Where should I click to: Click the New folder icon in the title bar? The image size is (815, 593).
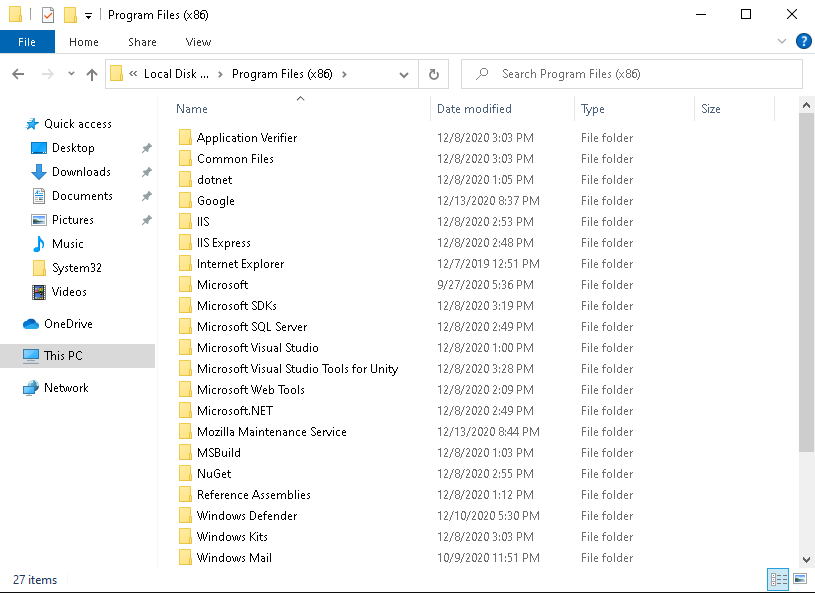[70, 15]
